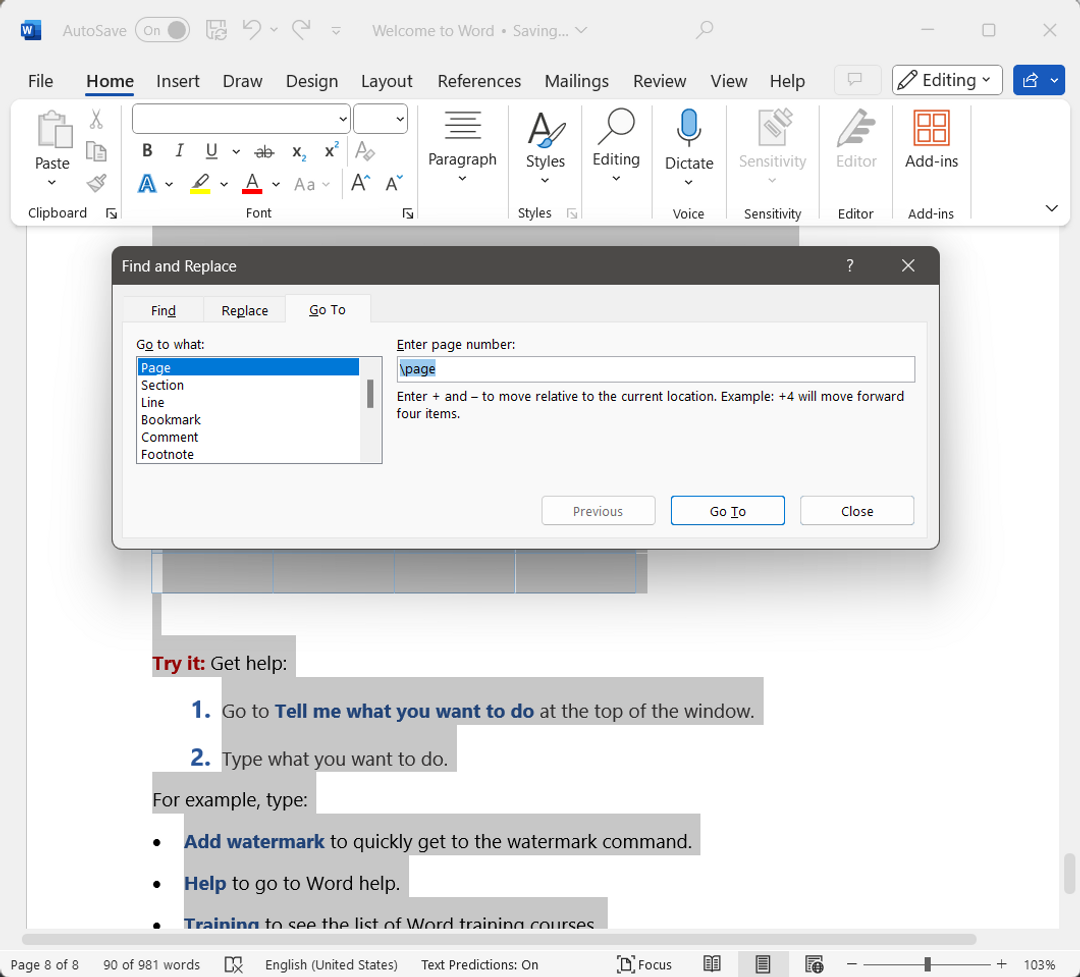
Task: Apply red font color
Action: tap(253, 184)
